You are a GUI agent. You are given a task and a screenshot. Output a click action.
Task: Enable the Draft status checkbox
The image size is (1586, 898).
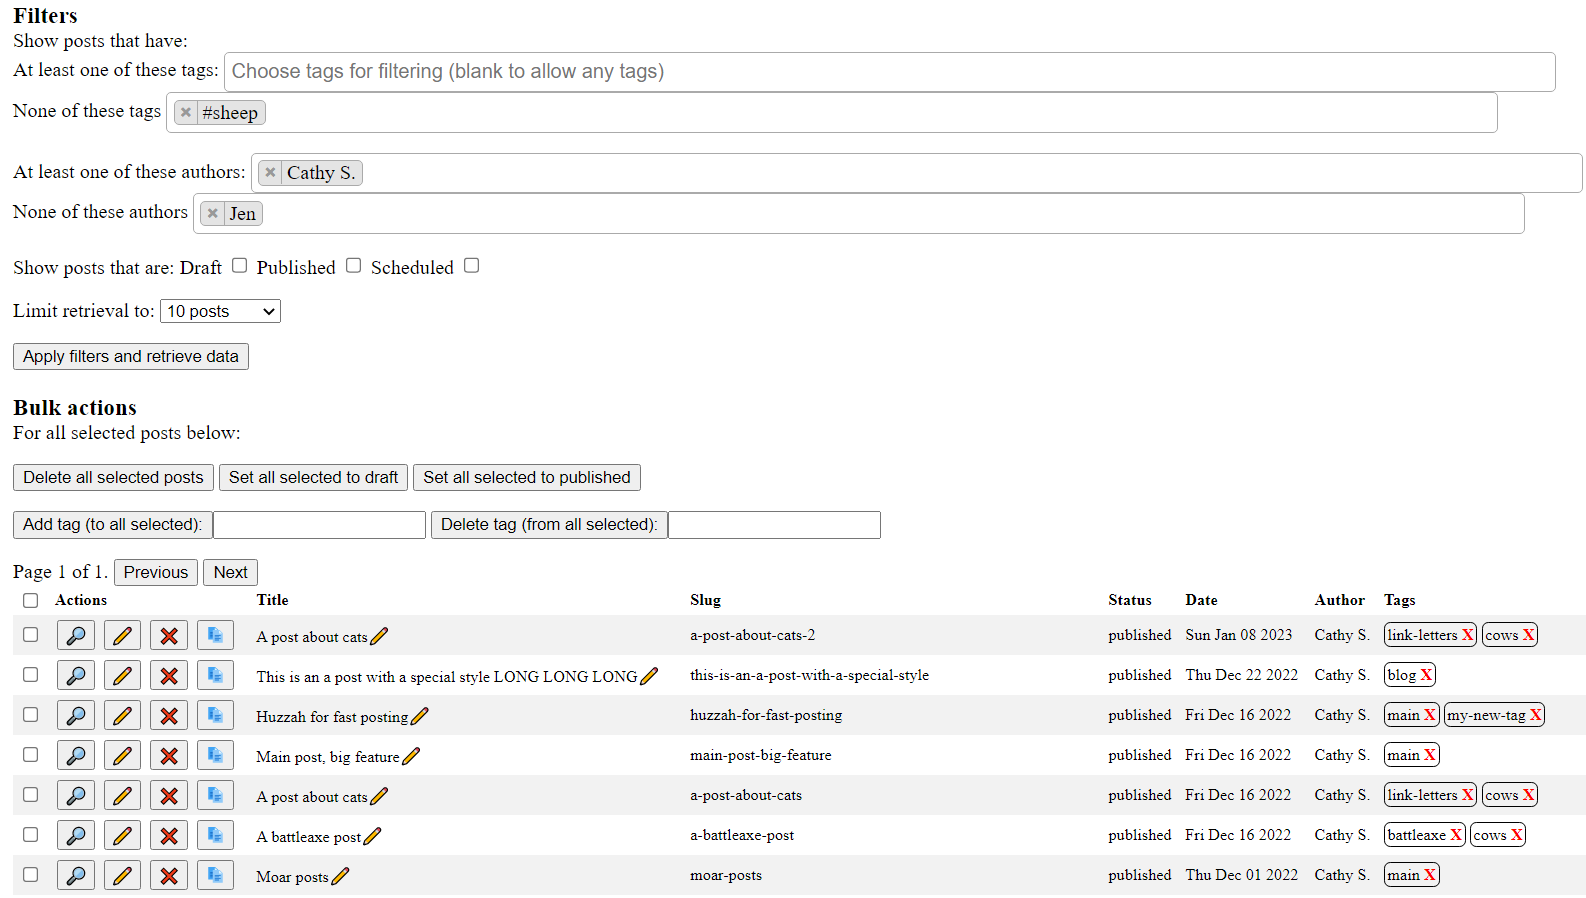click(x=240, y=266)
